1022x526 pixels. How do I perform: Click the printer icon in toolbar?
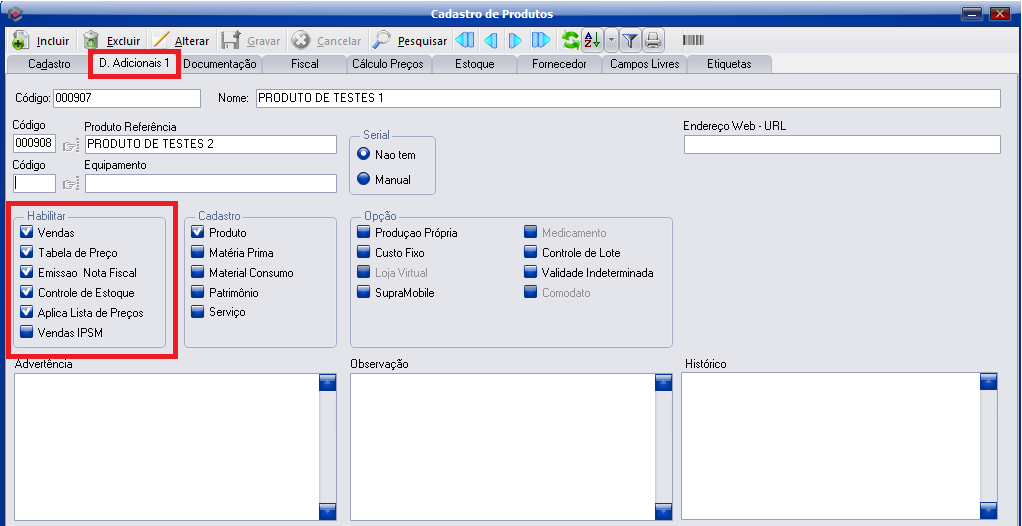pos(652,41)
